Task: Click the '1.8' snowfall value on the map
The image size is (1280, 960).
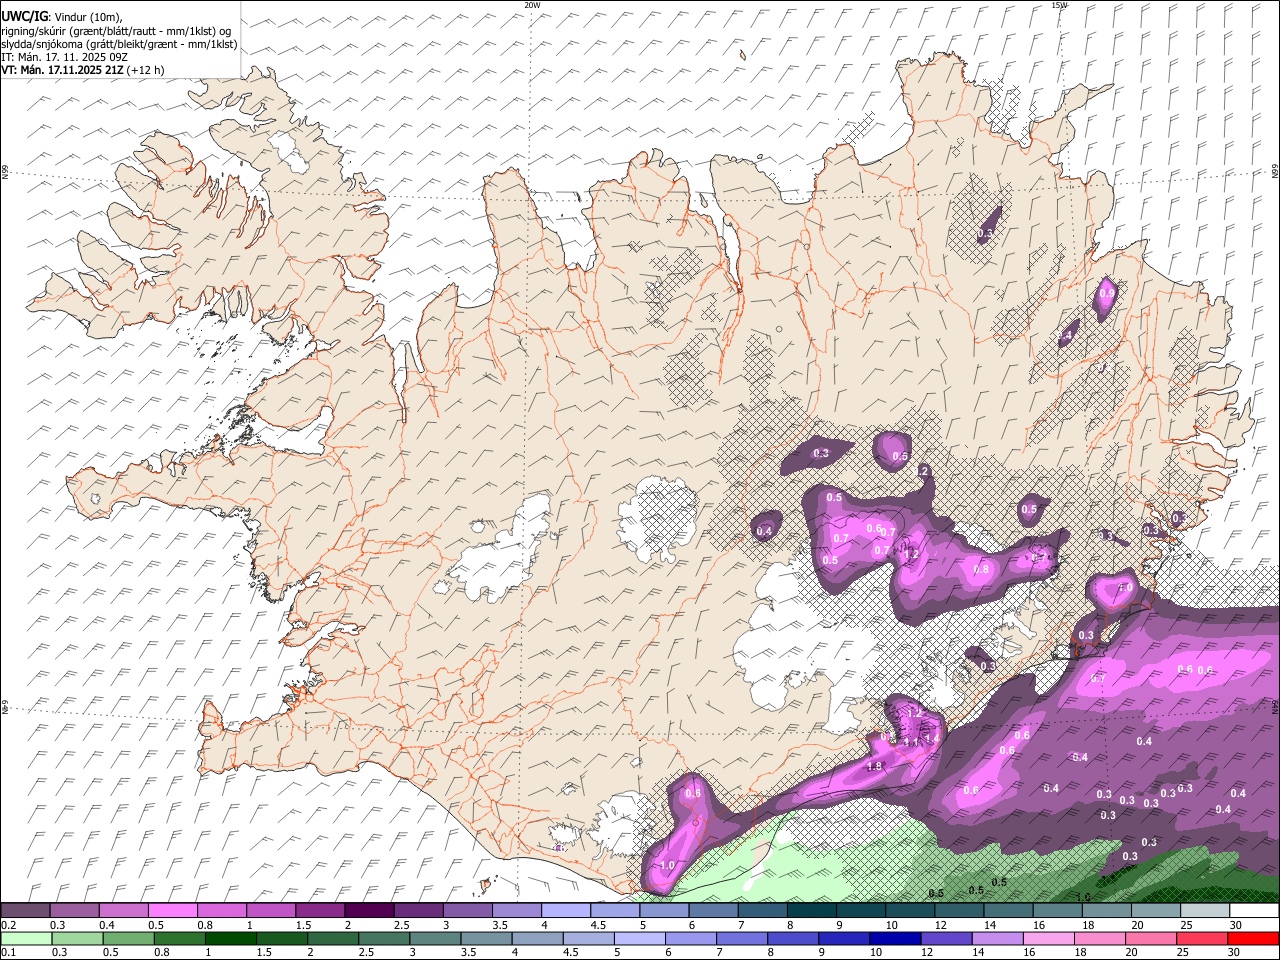Action: (875, 766)
